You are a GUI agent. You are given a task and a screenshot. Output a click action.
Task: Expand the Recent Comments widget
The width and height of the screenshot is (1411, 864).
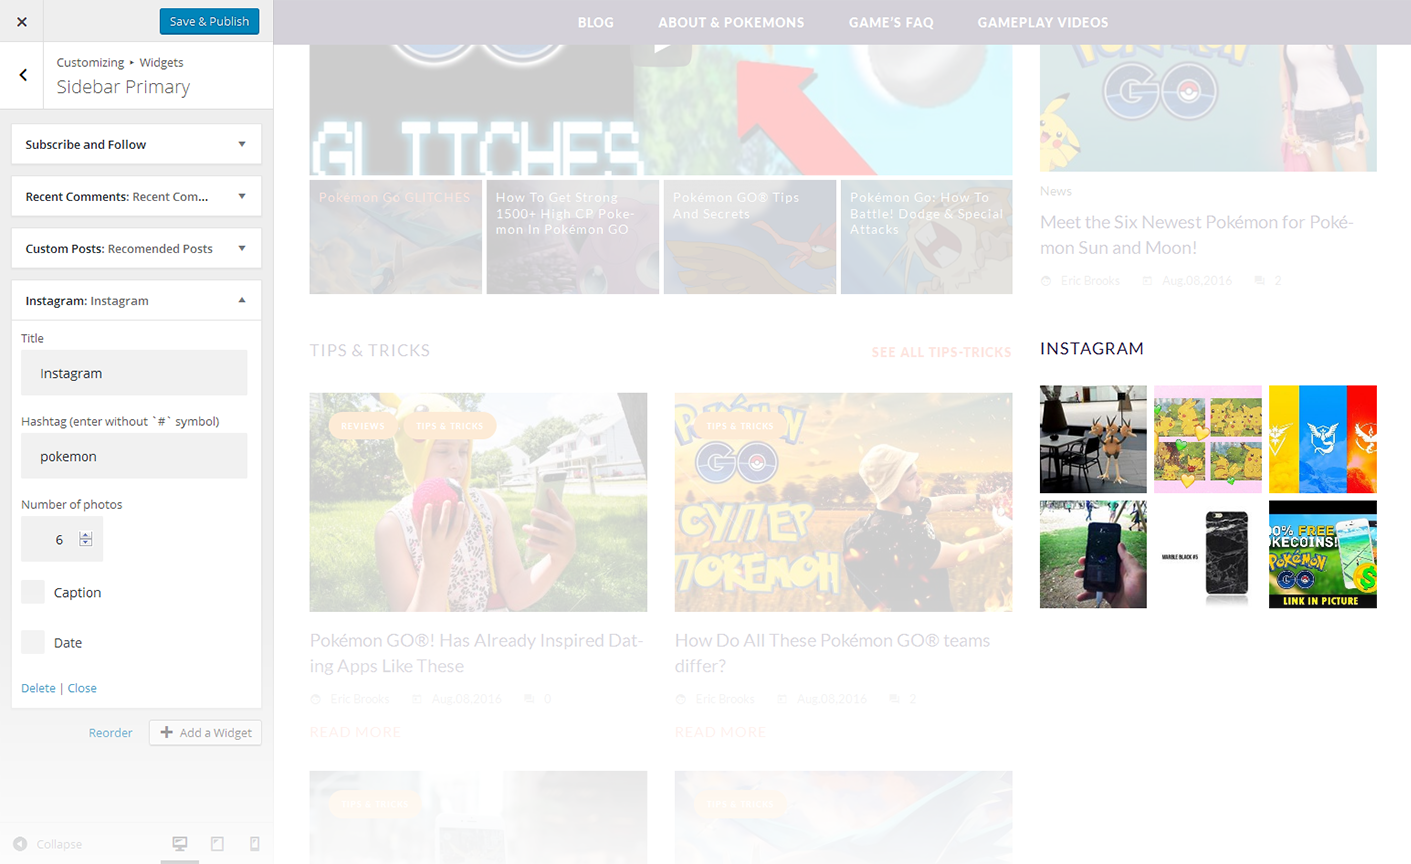click(x=241, y=196)
